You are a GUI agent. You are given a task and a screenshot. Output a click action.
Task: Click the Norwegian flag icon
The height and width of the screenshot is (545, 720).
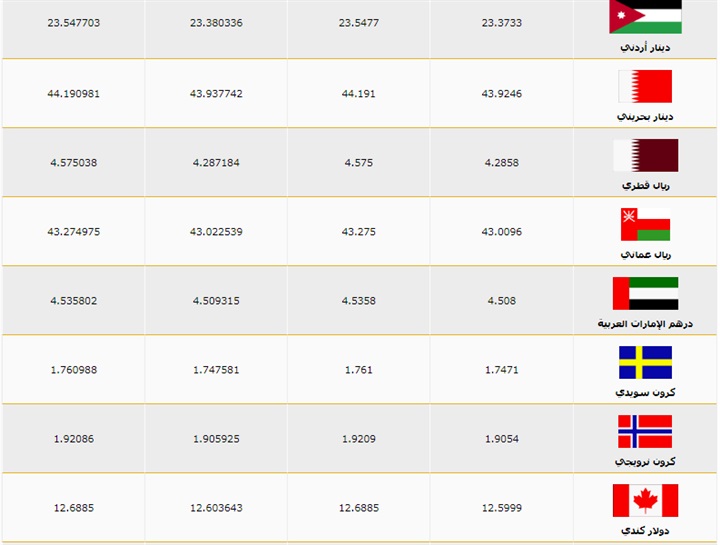coord(645,431)
